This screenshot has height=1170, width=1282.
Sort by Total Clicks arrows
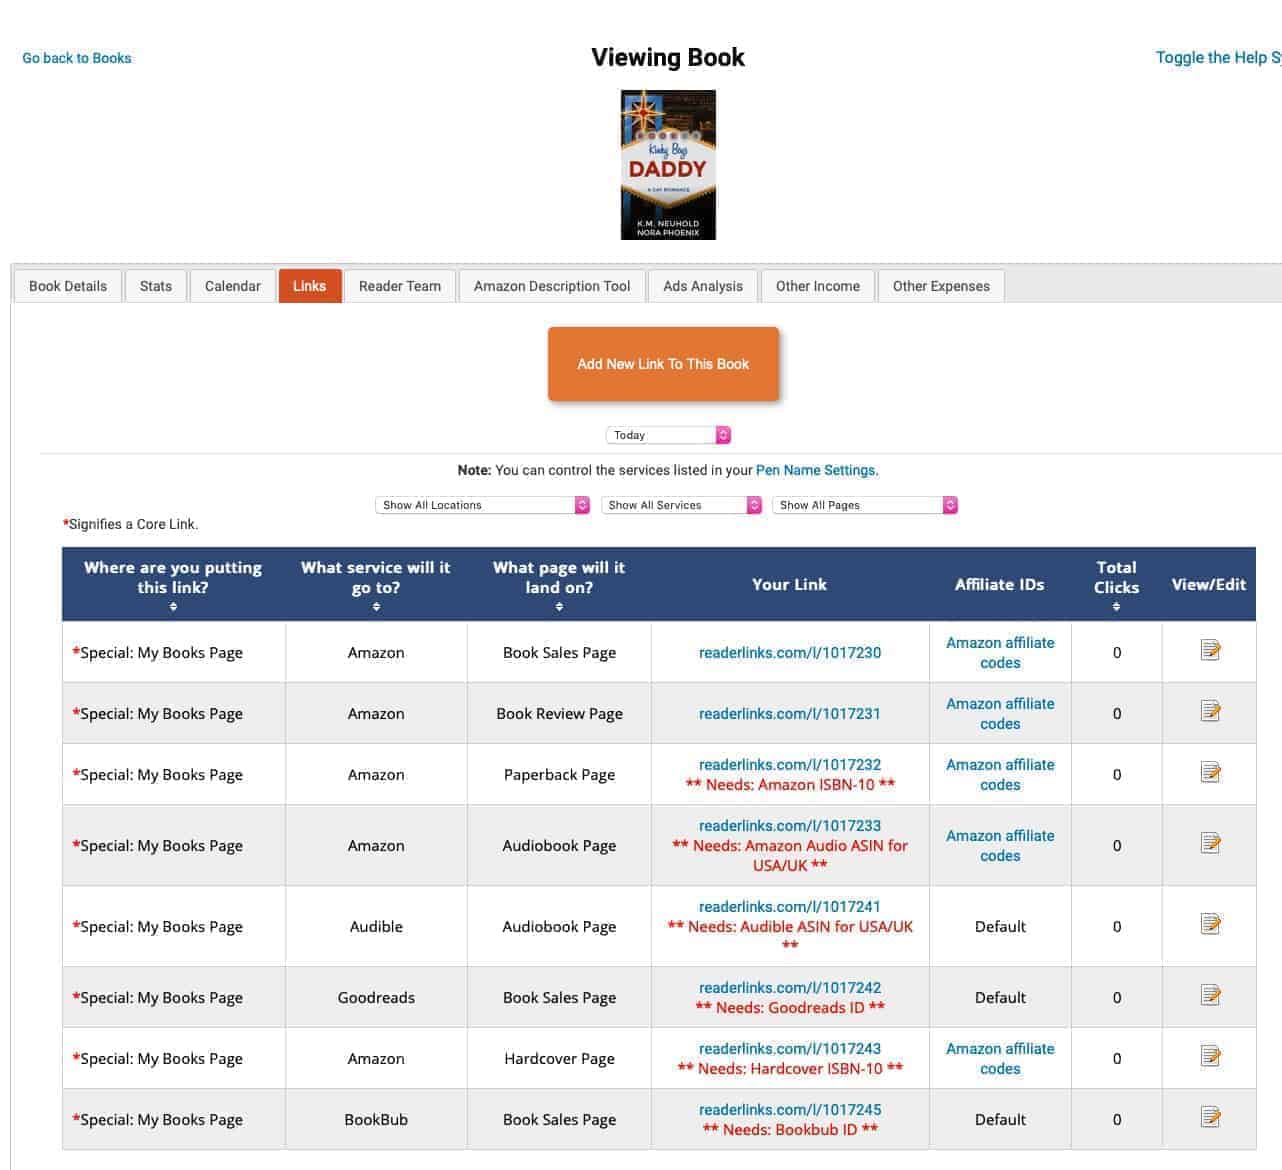click(x=1116, y=607)
